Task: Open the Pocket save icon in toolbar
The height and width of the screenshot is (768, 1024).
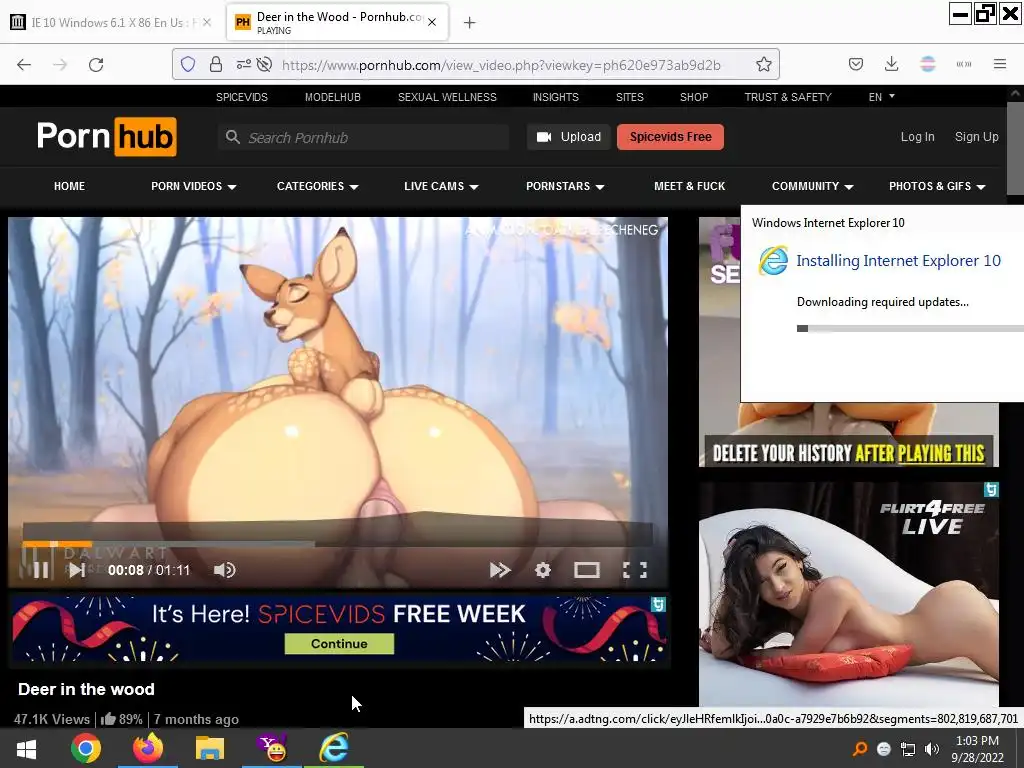Action: [x=856, y=64]
